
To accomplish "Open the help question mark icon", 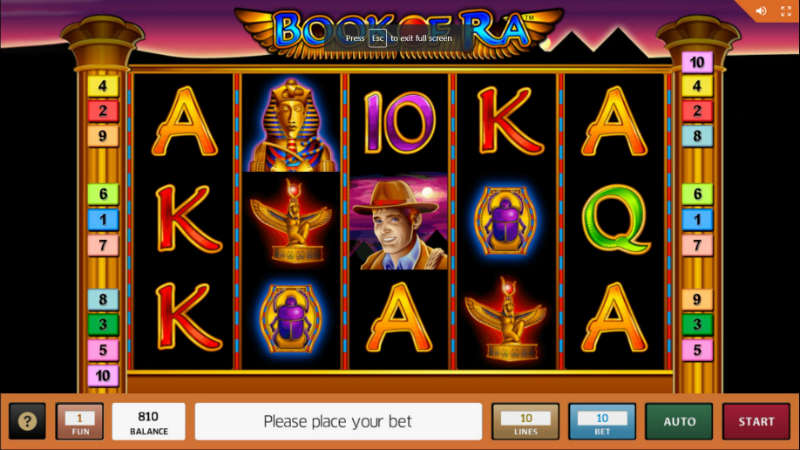I will click(27, 421).
